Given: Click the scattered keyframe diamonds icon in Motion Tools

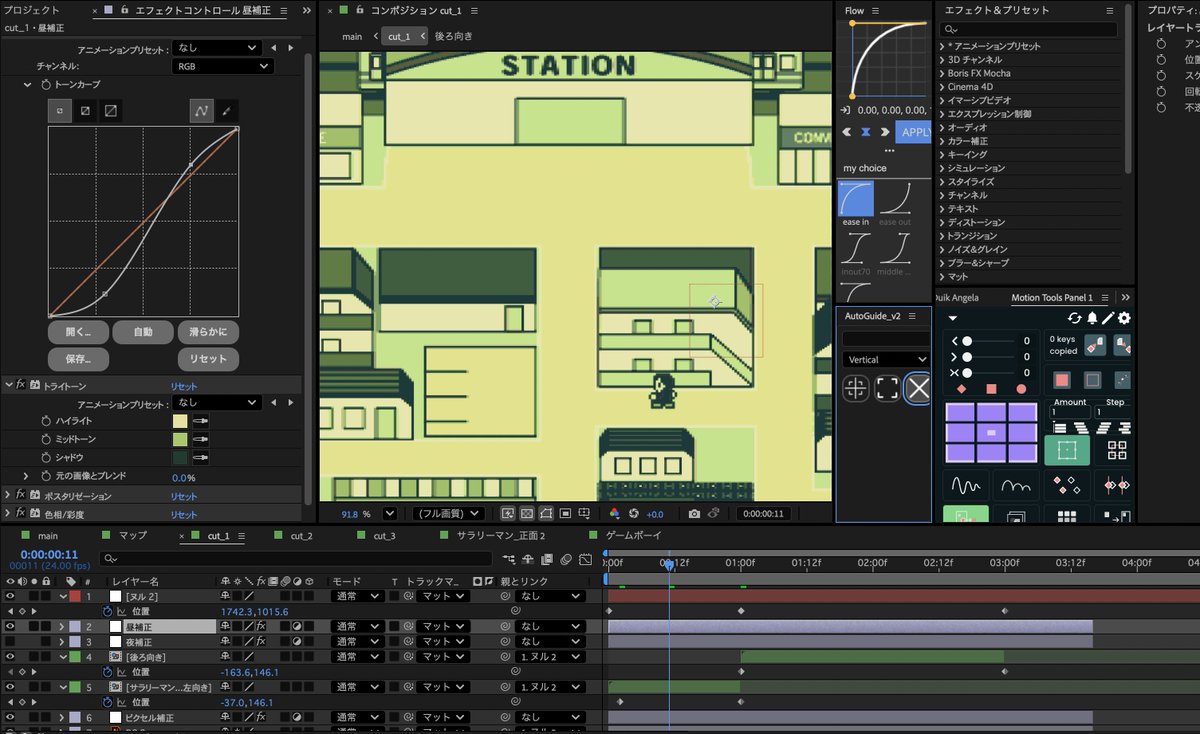Looking at the screenshot, I should 1068,486.
